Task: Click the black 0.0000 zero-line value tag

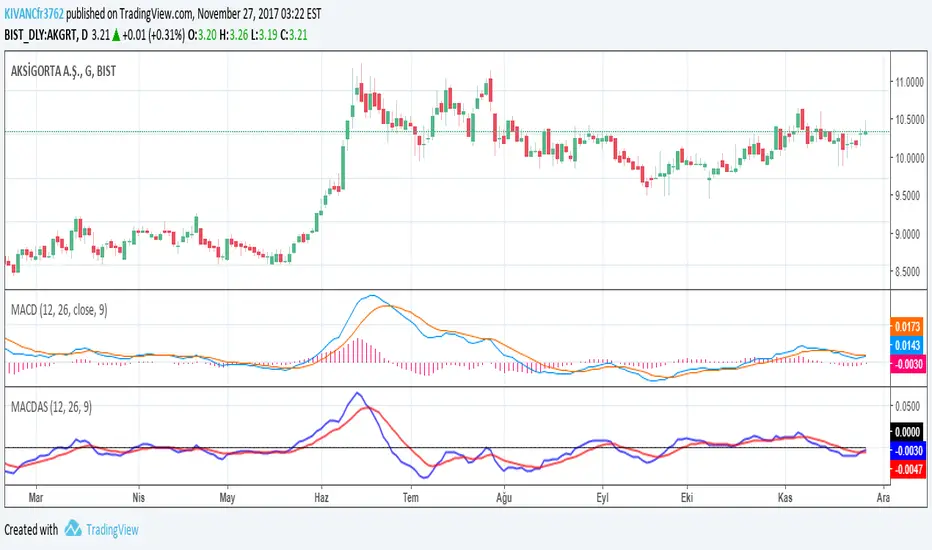Action: [910, 432]
